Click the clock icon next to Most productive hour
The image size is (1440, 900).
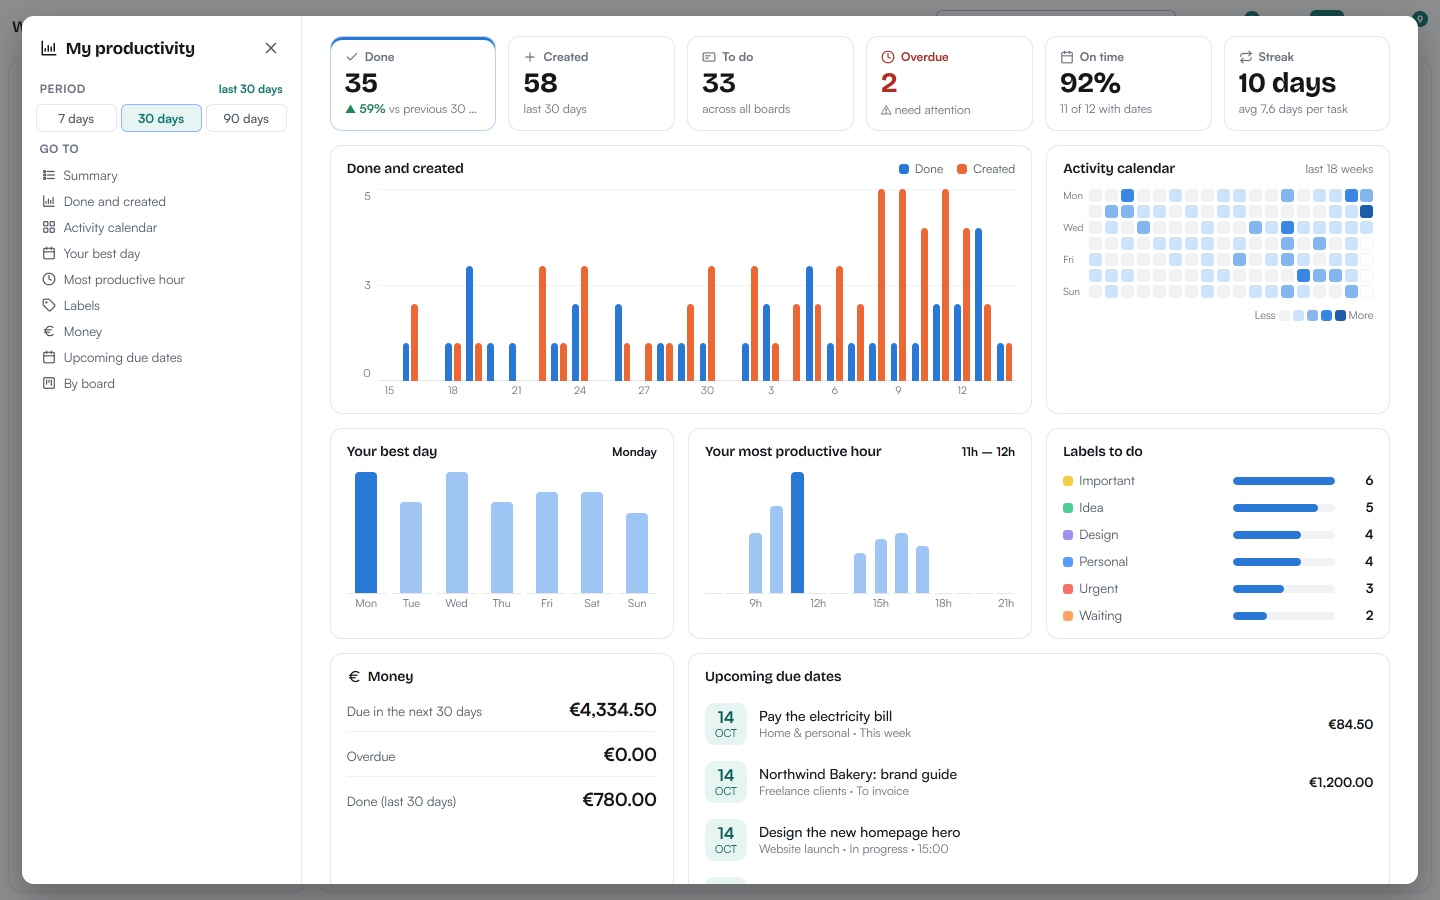(x=49, y=279)
